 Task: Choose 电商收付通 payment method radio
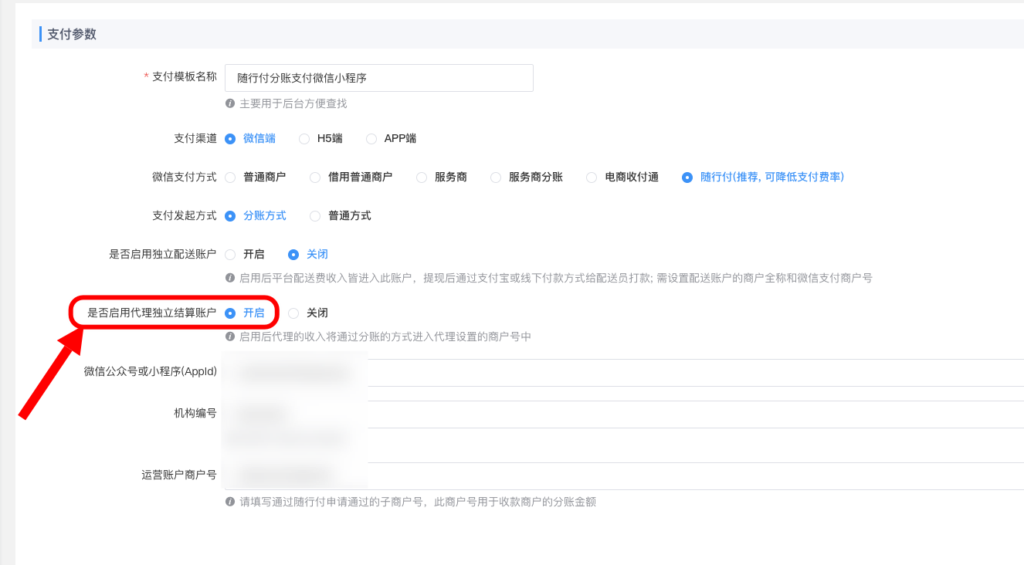pos(591,177)
